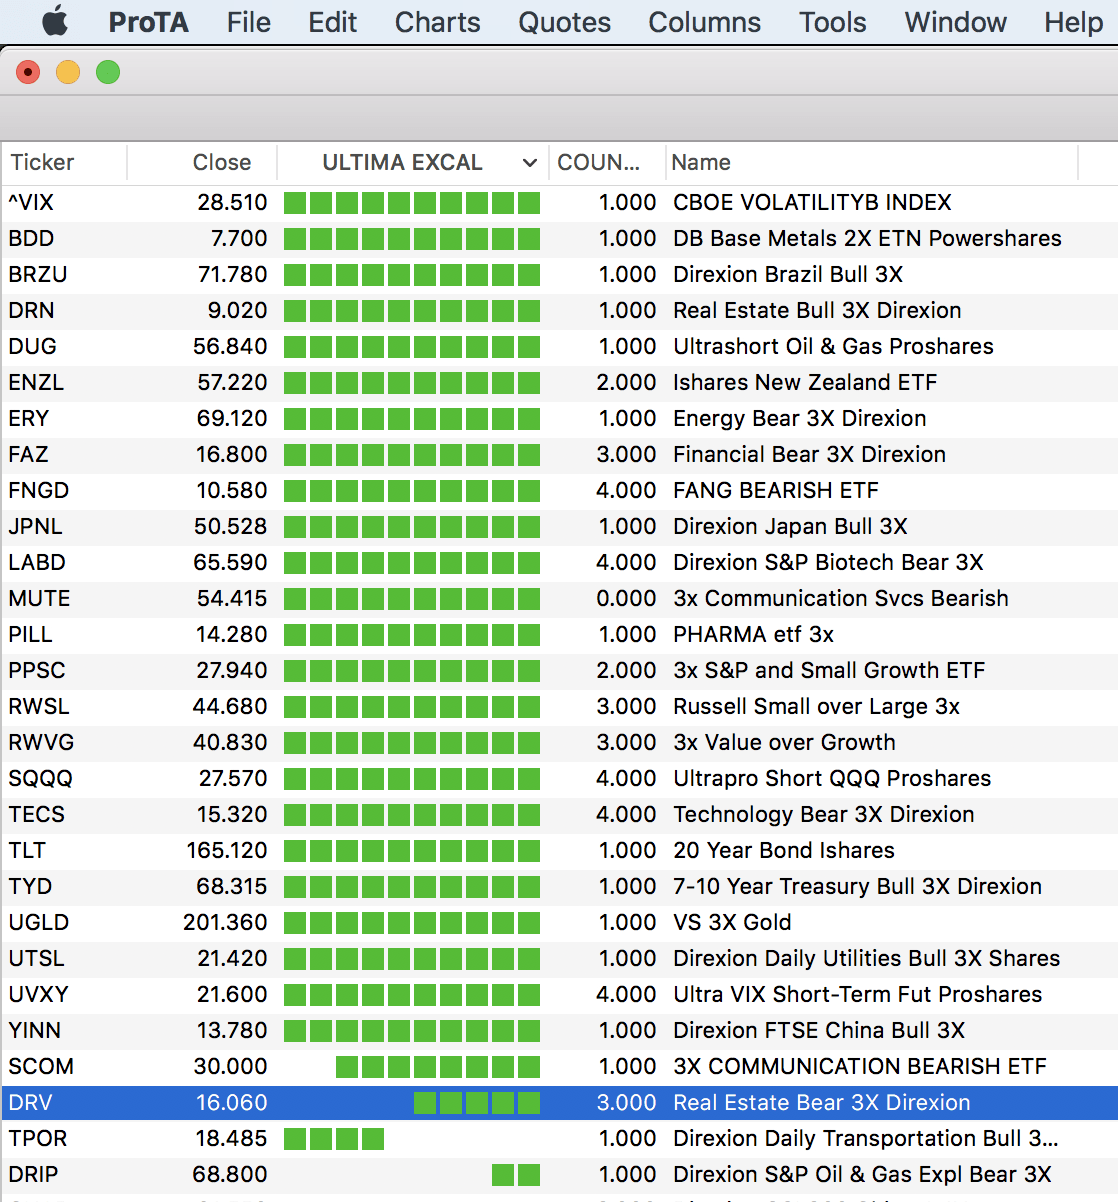
Task: Click the close price 28.510
Action: [x=232, y=202]
